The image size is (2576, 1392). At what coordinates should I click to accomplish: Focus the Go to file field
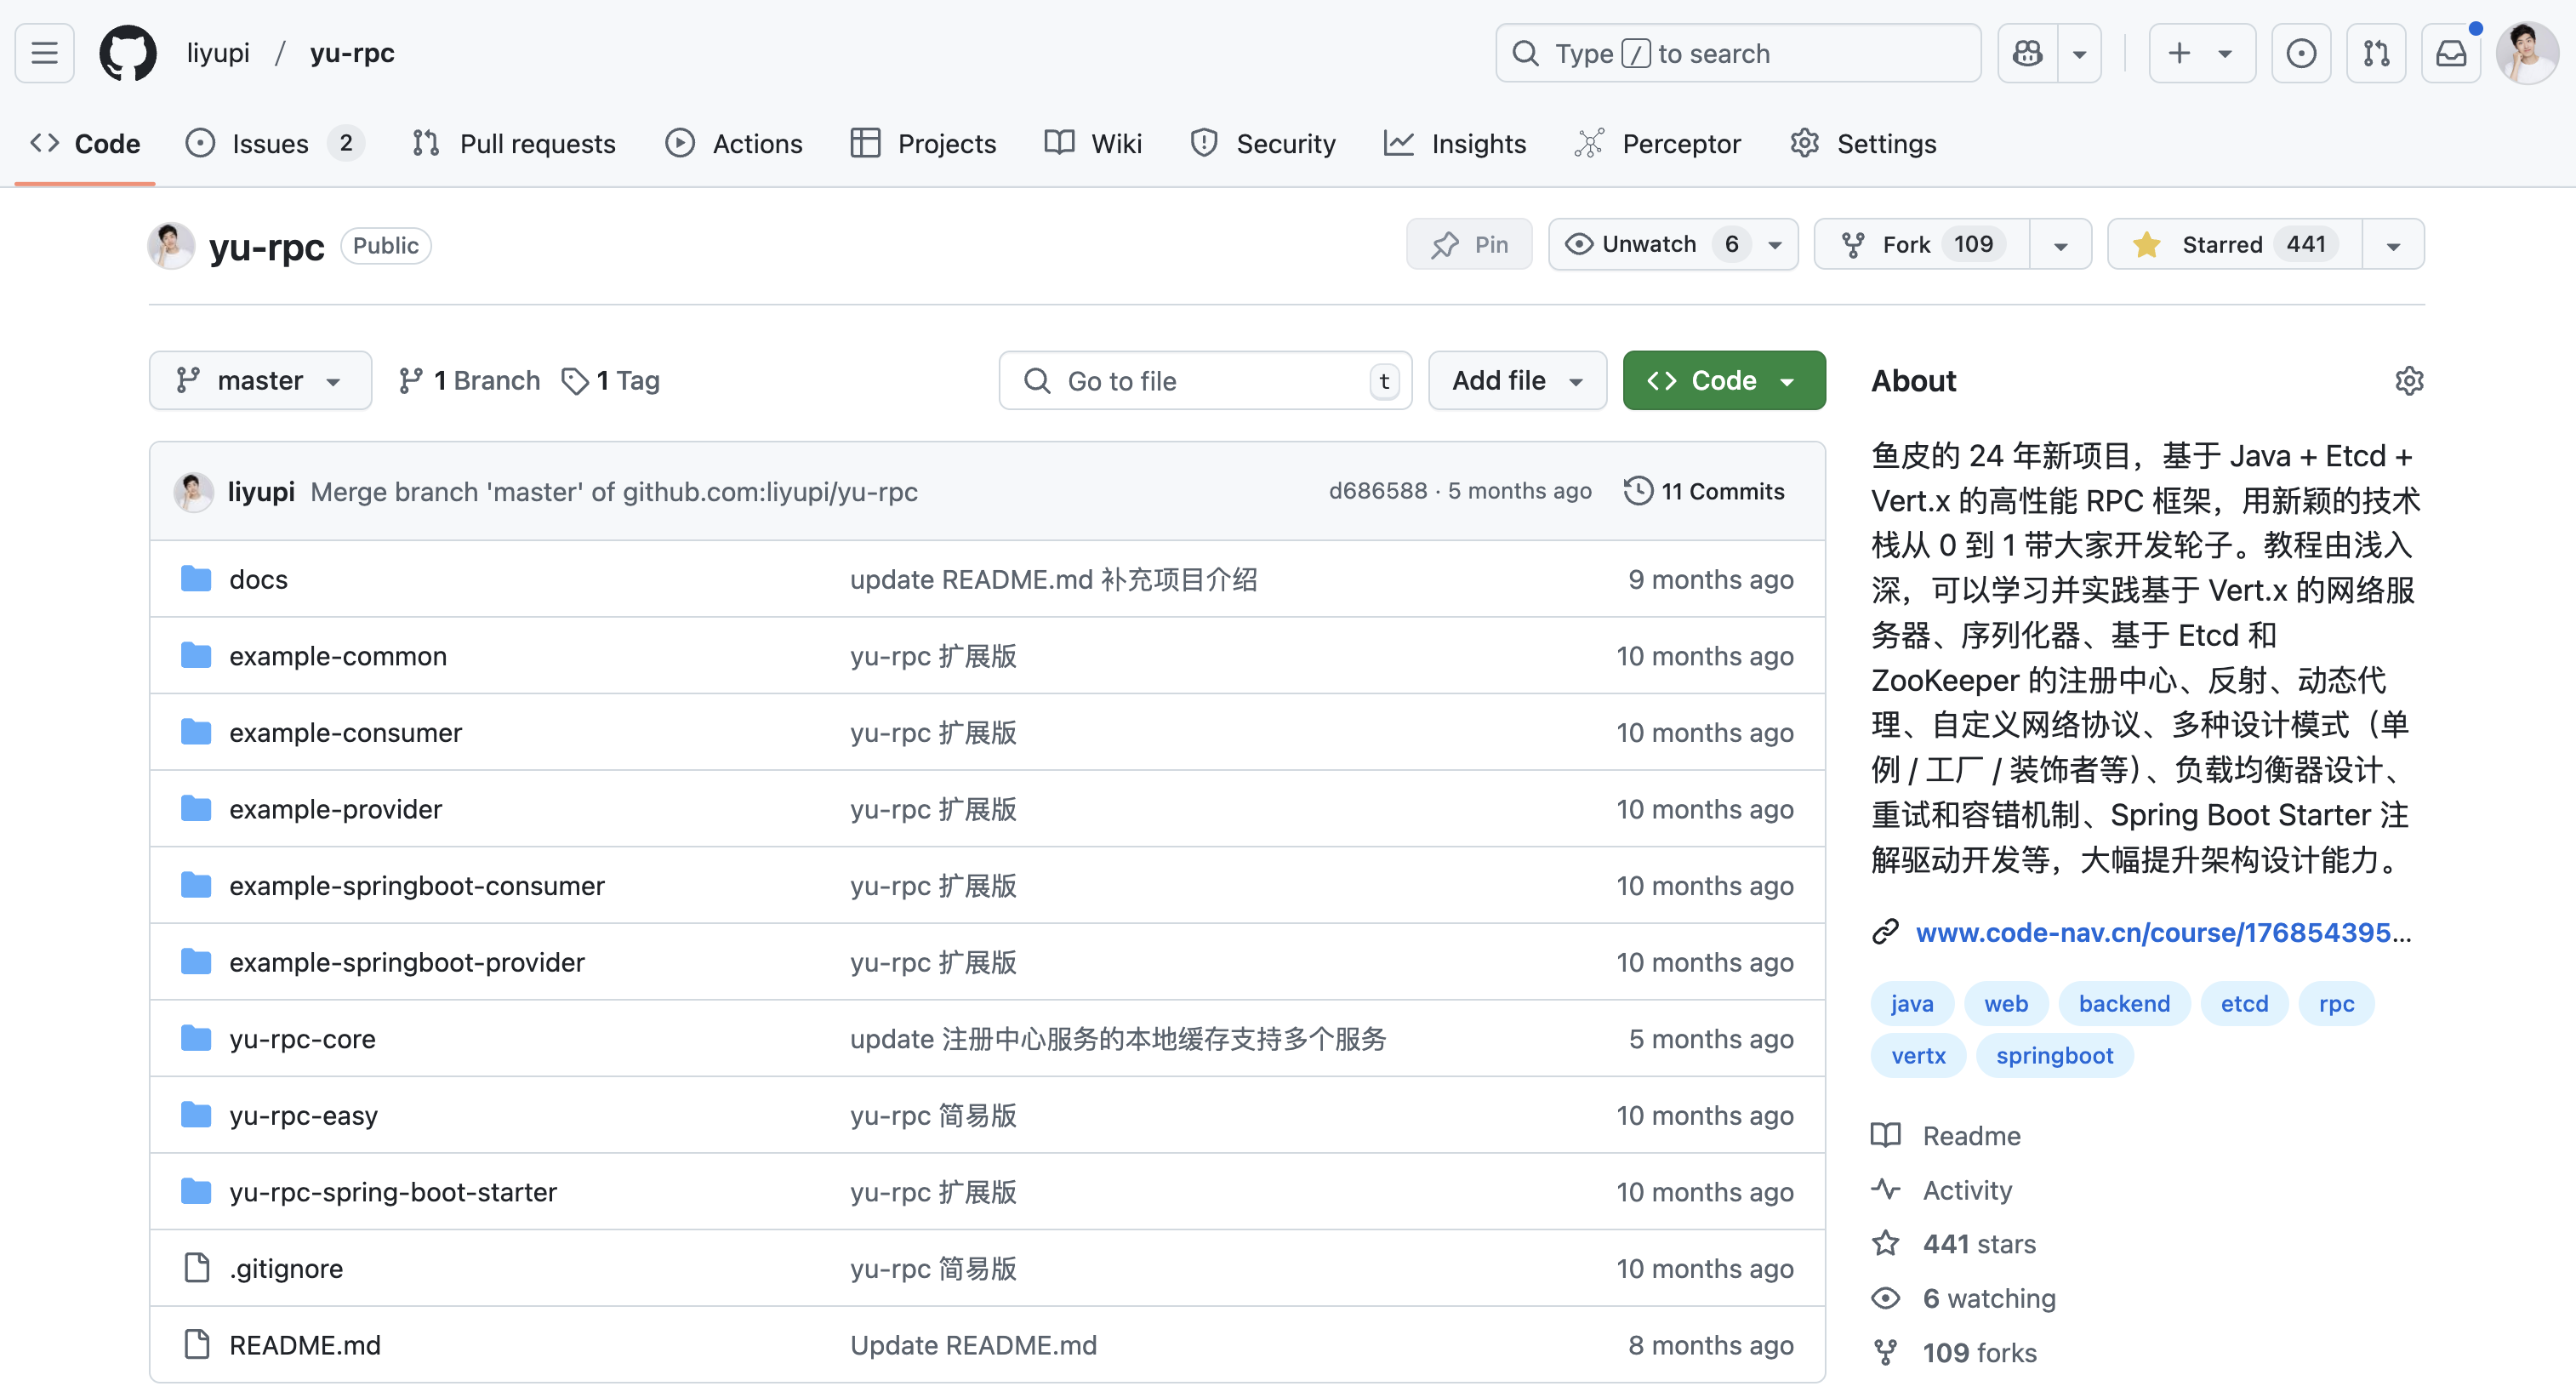click(x=1205, y=380)
